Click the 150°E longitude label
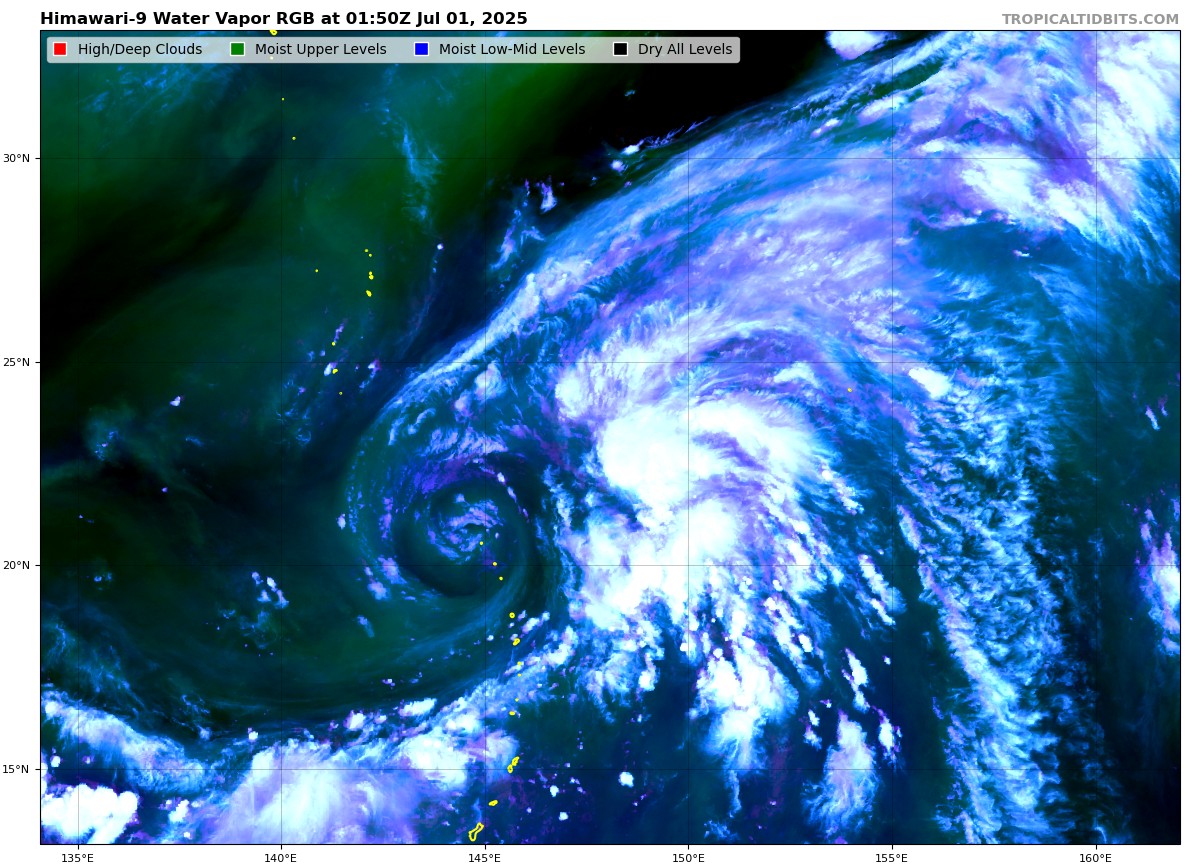 (x=688, y=857)
